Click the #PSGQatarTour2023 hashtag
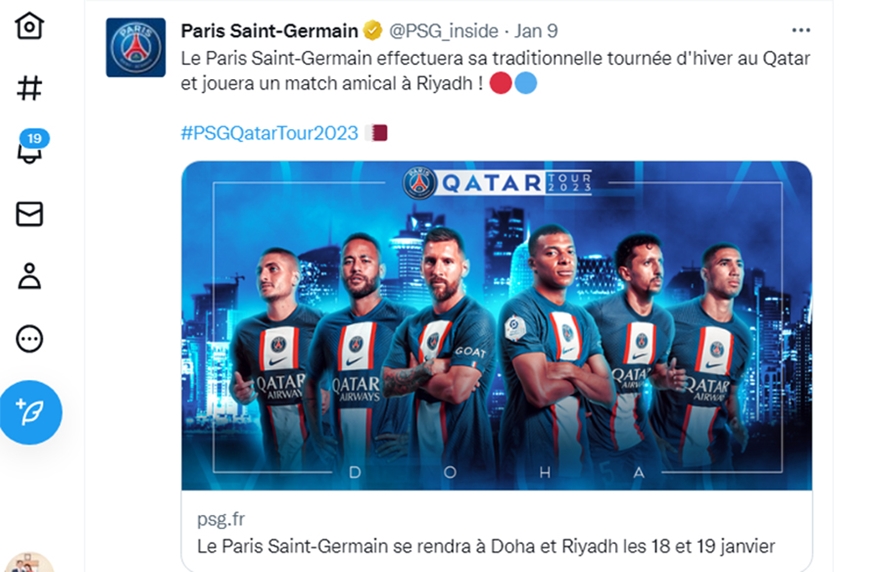870x572 pixels. [269, 133]
